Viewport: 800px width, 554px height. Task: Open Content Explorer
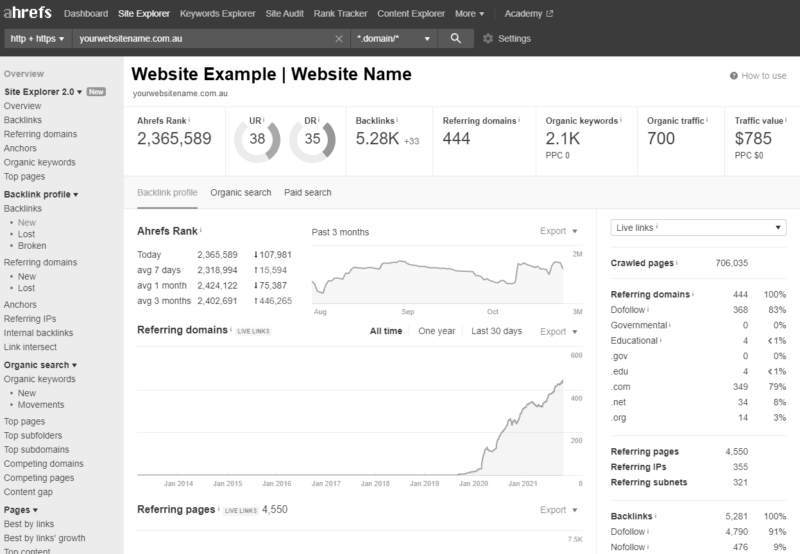point(411,14)
